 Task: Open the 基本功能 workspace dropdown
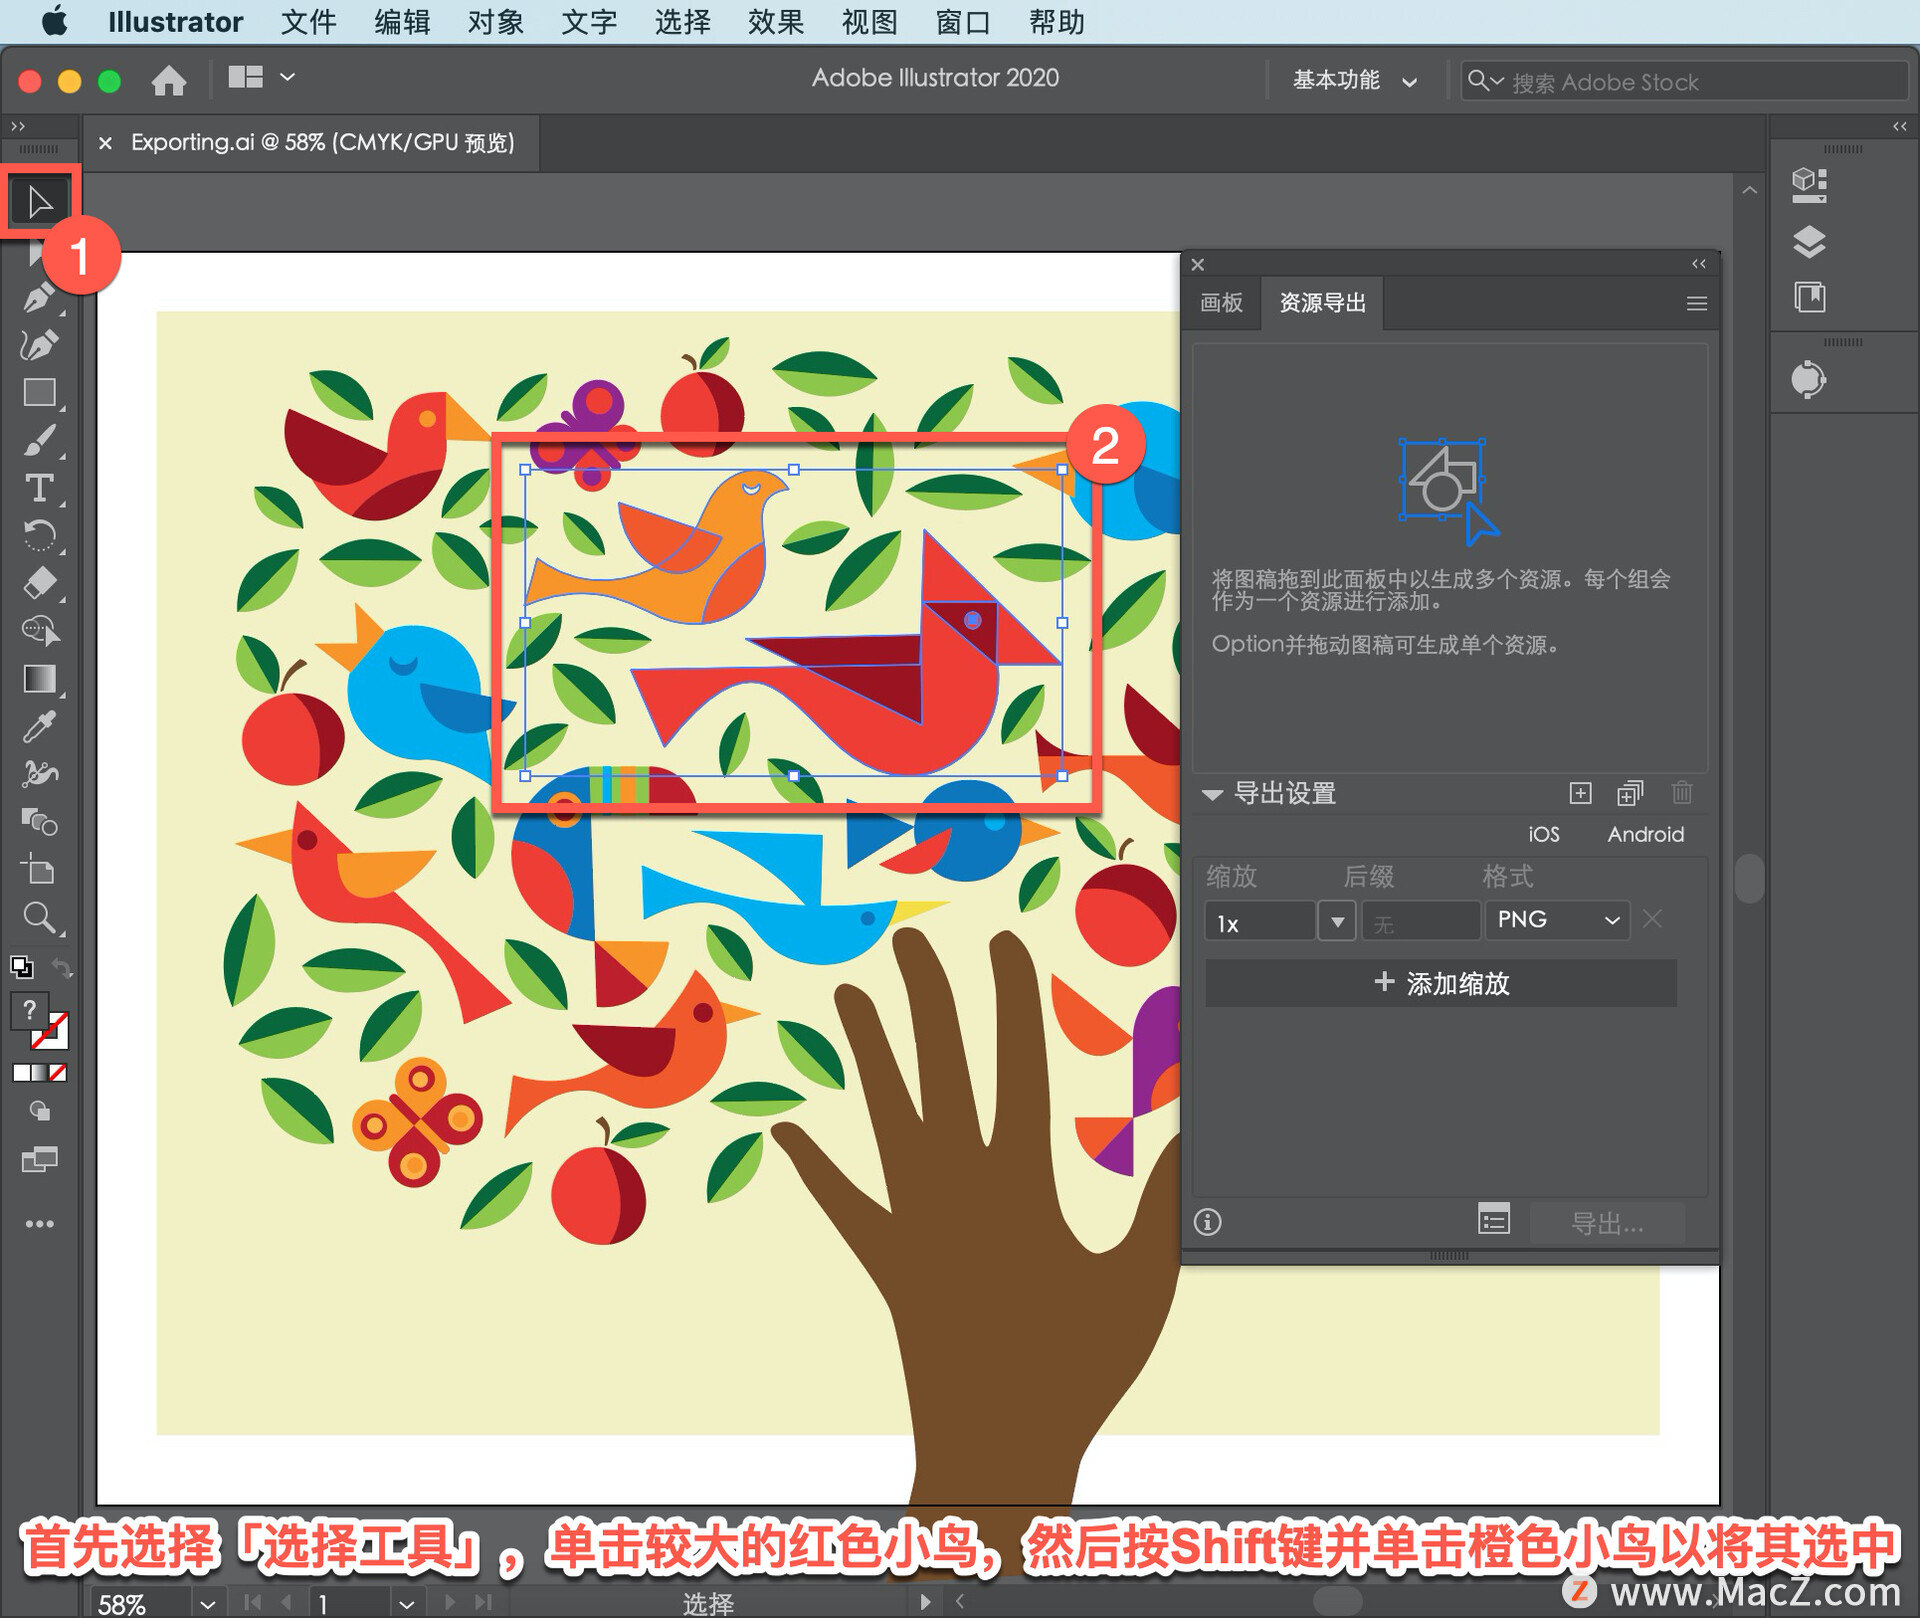[x=1354, y=80]
